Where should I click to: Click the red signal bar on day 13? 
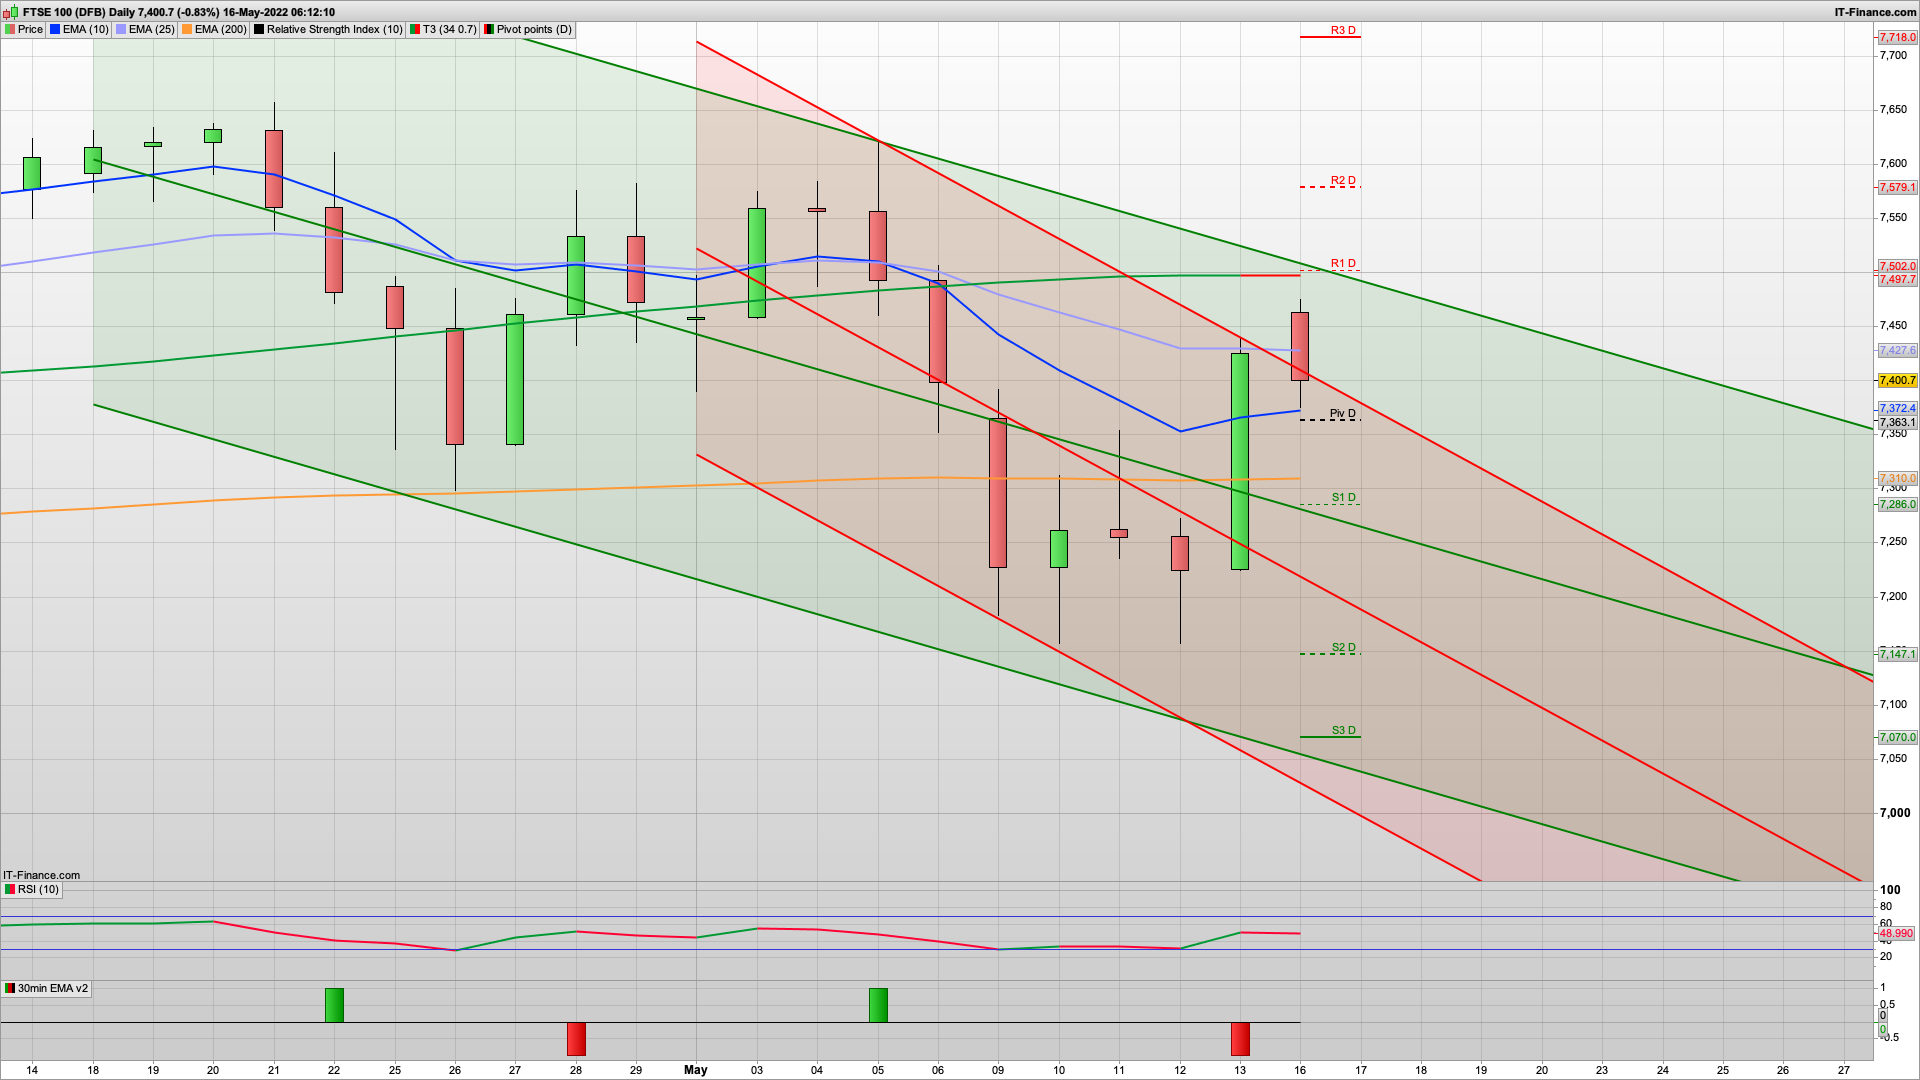pyautogui.click(x=1240, y=1039)
